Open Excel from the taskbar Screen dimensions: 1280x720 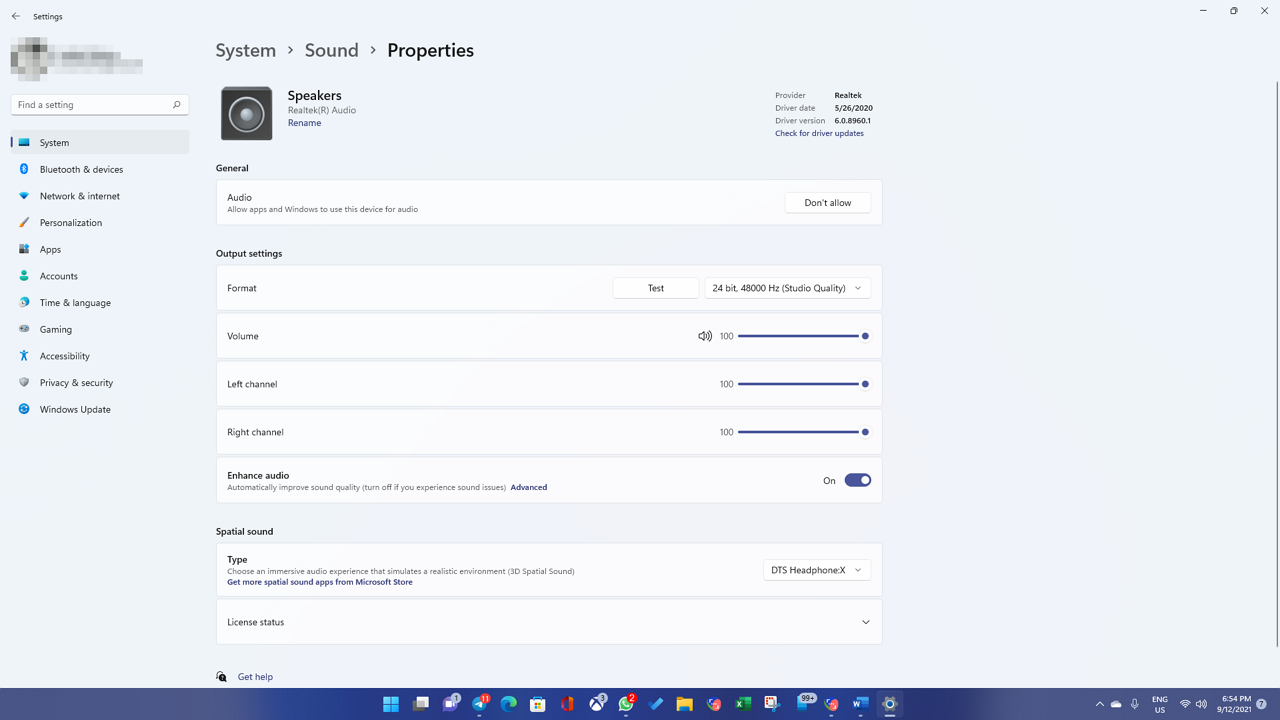pos(743,704)
